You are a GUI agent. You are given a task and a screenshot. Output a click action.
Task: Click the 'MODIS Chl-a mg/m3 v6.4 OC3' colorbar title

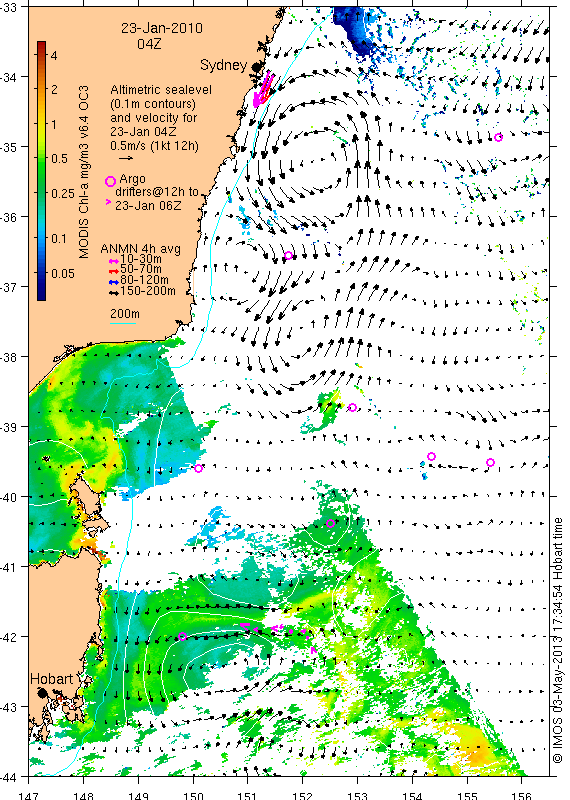pos(84,172)
